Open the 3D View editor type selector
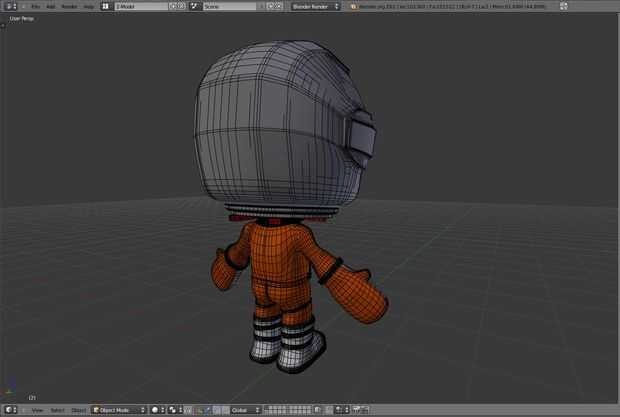The width and height of the screenshot is (620, 417). pos(11,410)
